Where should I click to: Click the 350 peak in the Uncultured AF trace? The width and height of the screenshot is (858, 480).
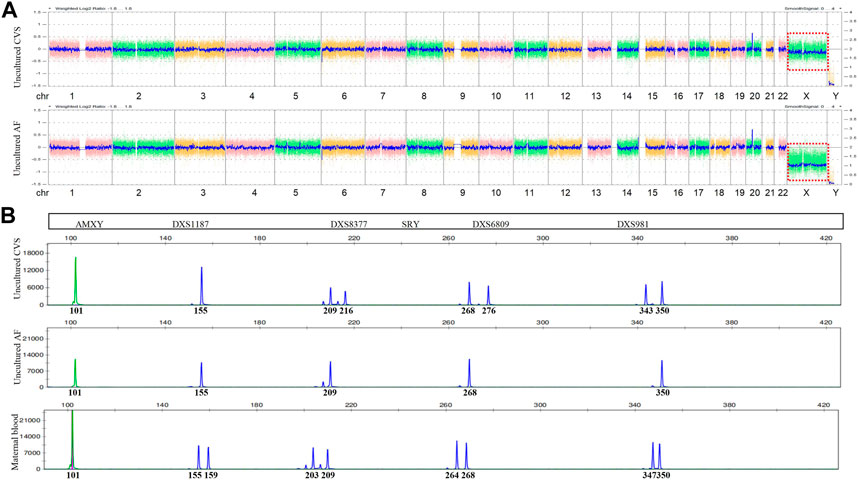click(x=662, y=373)
